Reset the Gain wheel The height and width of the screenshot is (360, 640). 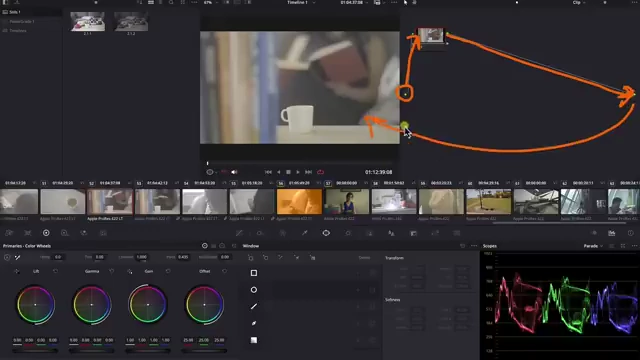168,271
